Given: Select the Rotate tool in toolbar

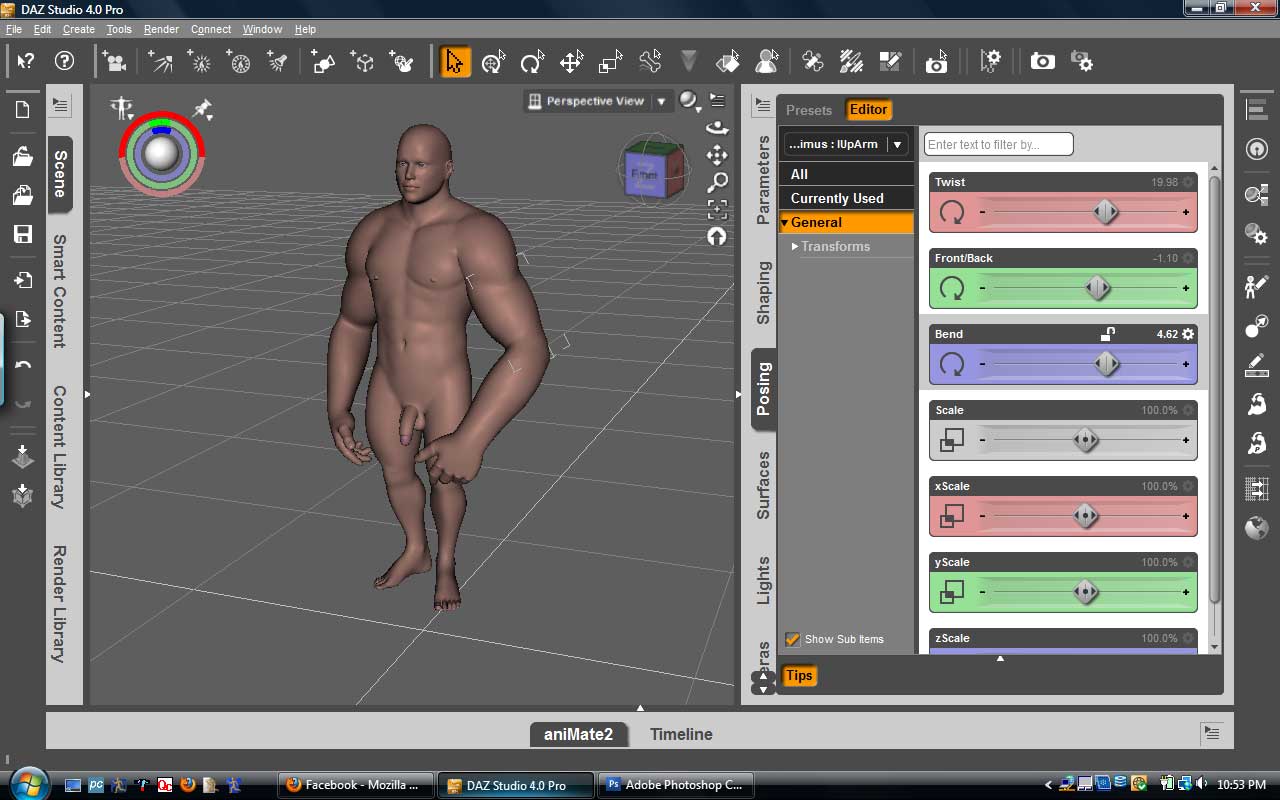Looking at the screenshot, I should point(532,62).
